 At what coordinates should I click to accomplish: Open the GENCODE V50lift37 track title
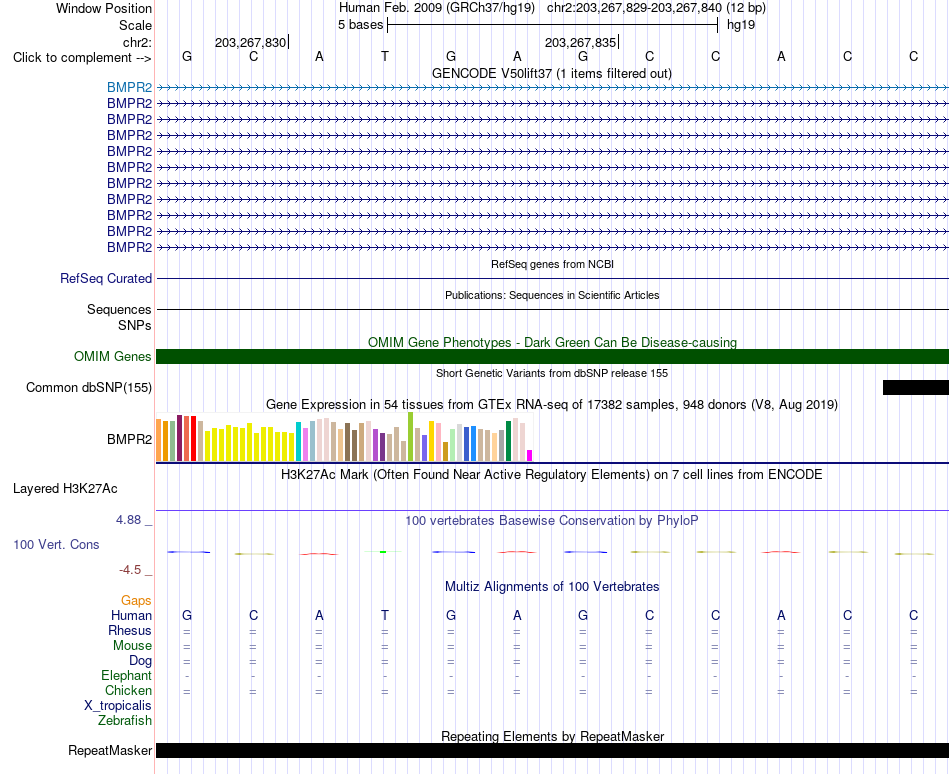tap(551, 73)
